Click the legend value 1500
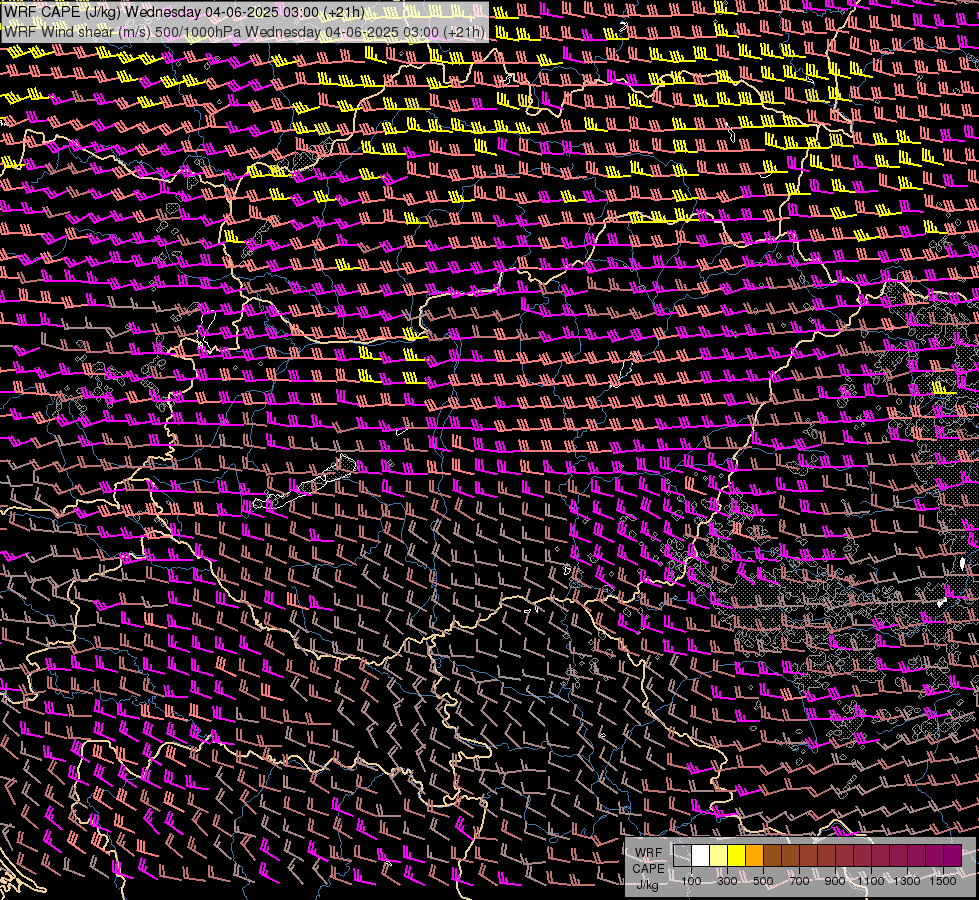Screen dimensions: 979x900 pos(943,881)
